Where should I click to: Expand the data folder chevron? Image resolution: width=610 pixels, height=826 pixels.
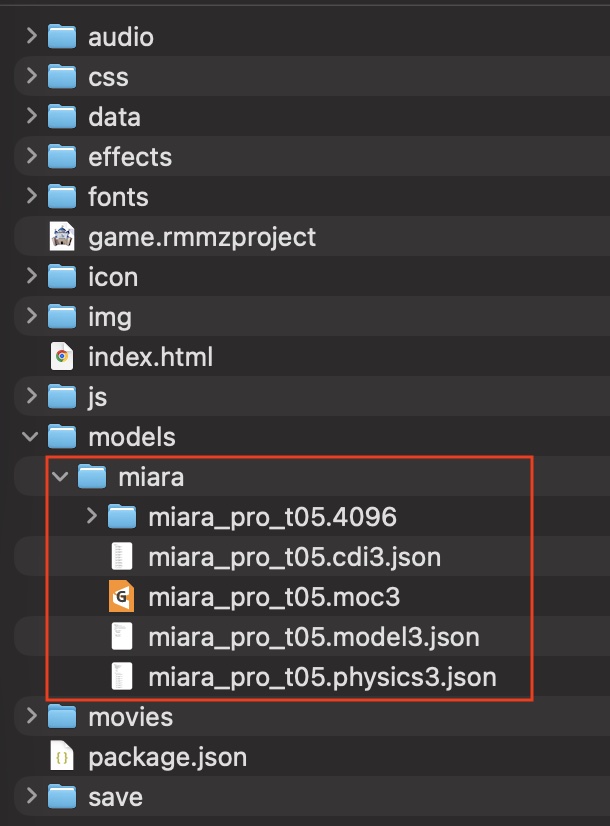click(32, 116)
